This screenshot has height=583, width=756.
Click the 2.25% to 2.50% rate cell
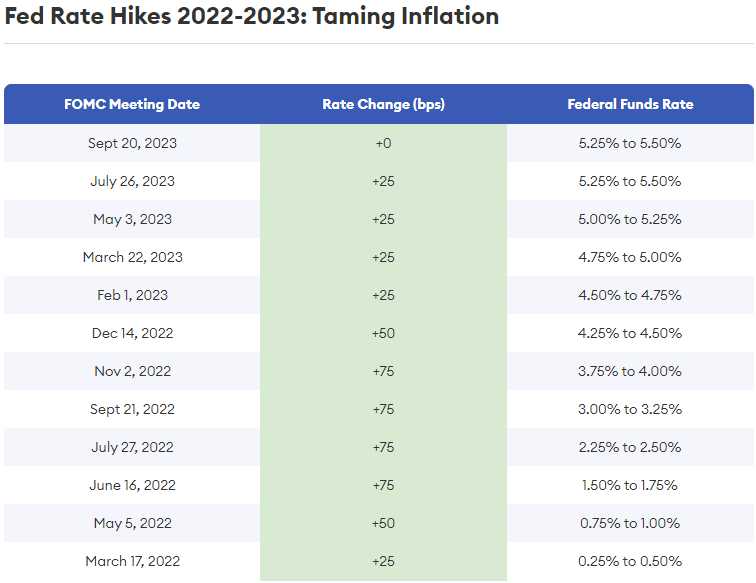pyautogui.click(x=630, y=447)
